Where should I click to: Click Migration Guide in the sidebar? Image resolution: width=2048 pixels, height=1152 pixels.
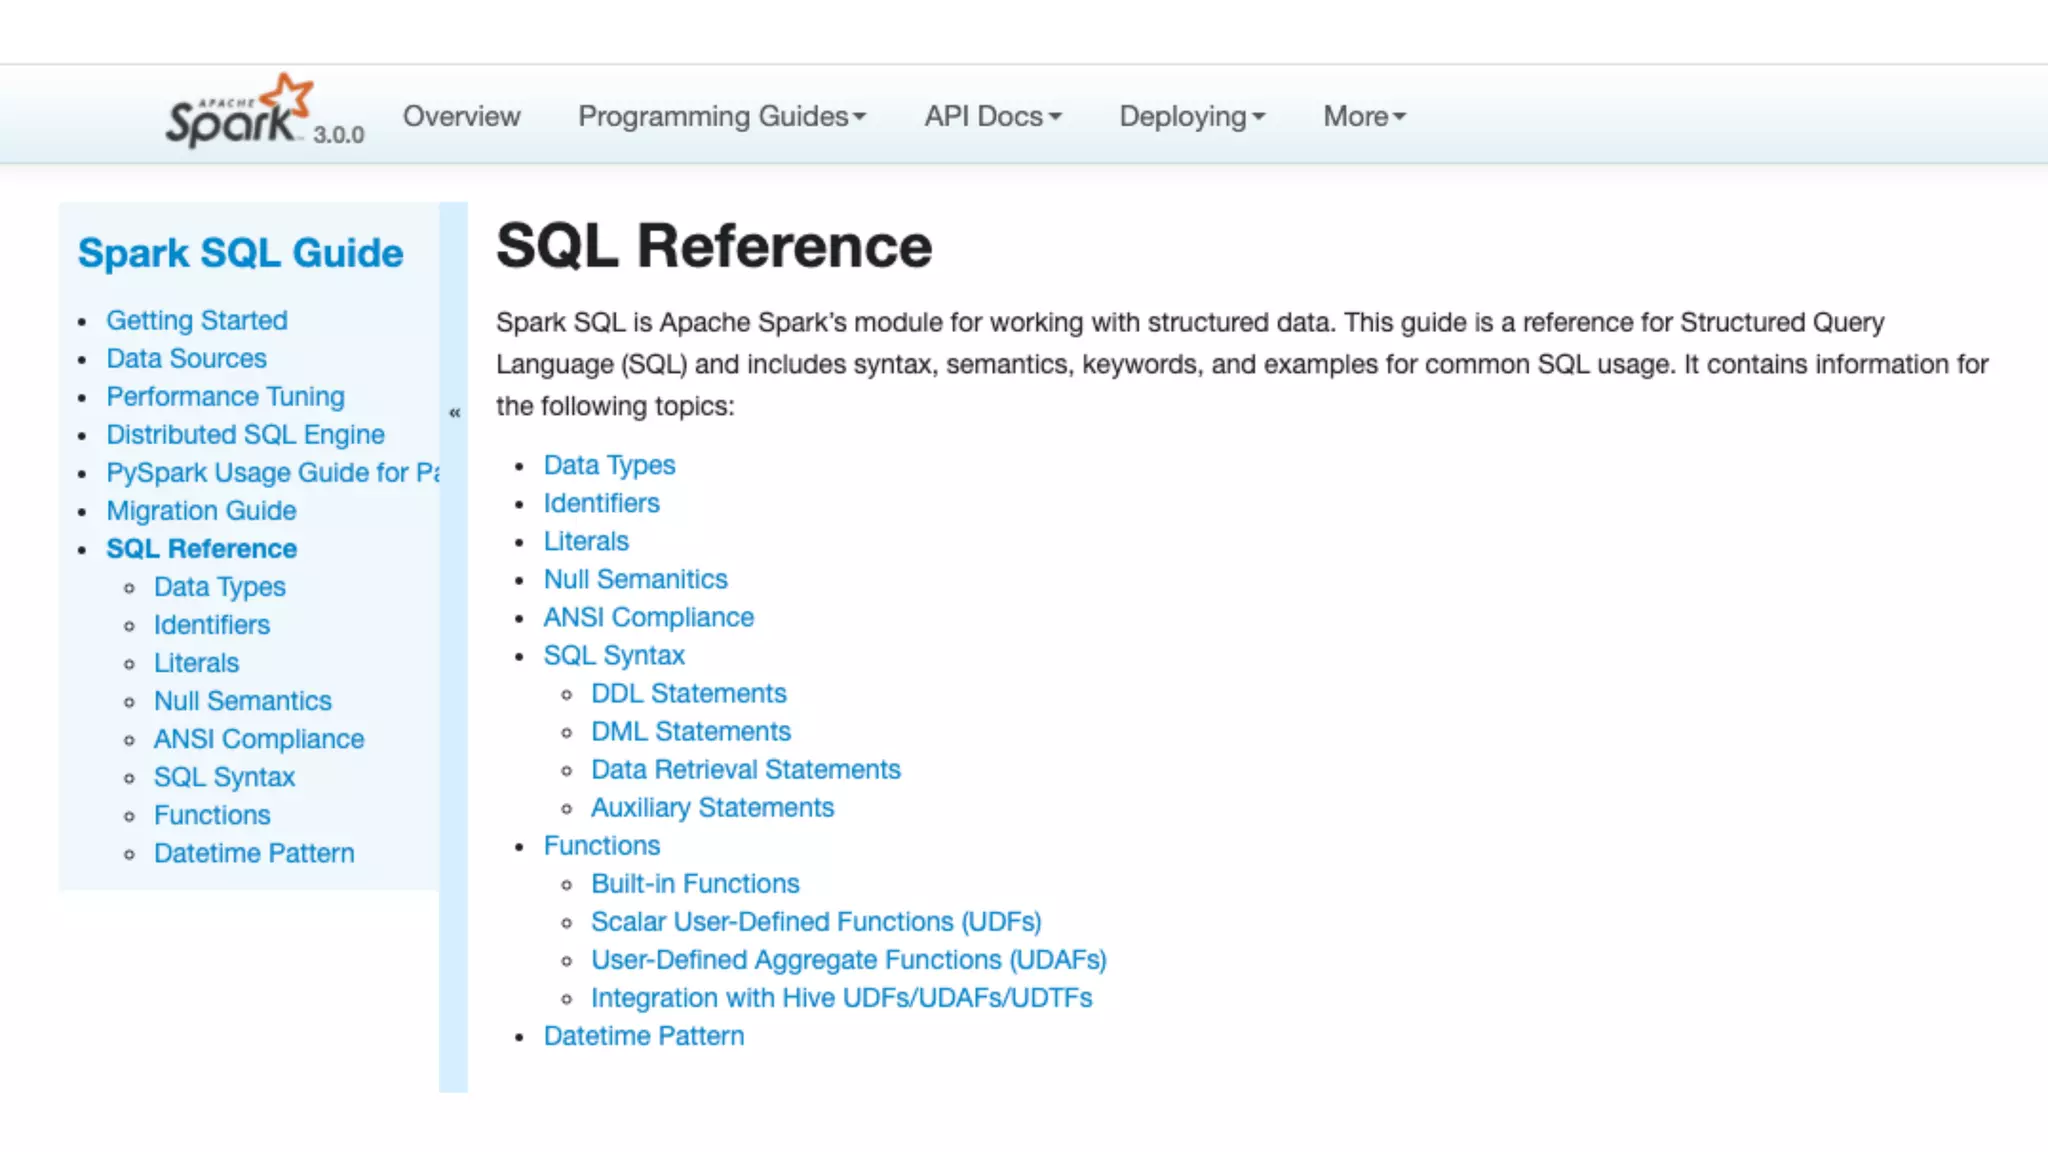(x=201, y=511)
